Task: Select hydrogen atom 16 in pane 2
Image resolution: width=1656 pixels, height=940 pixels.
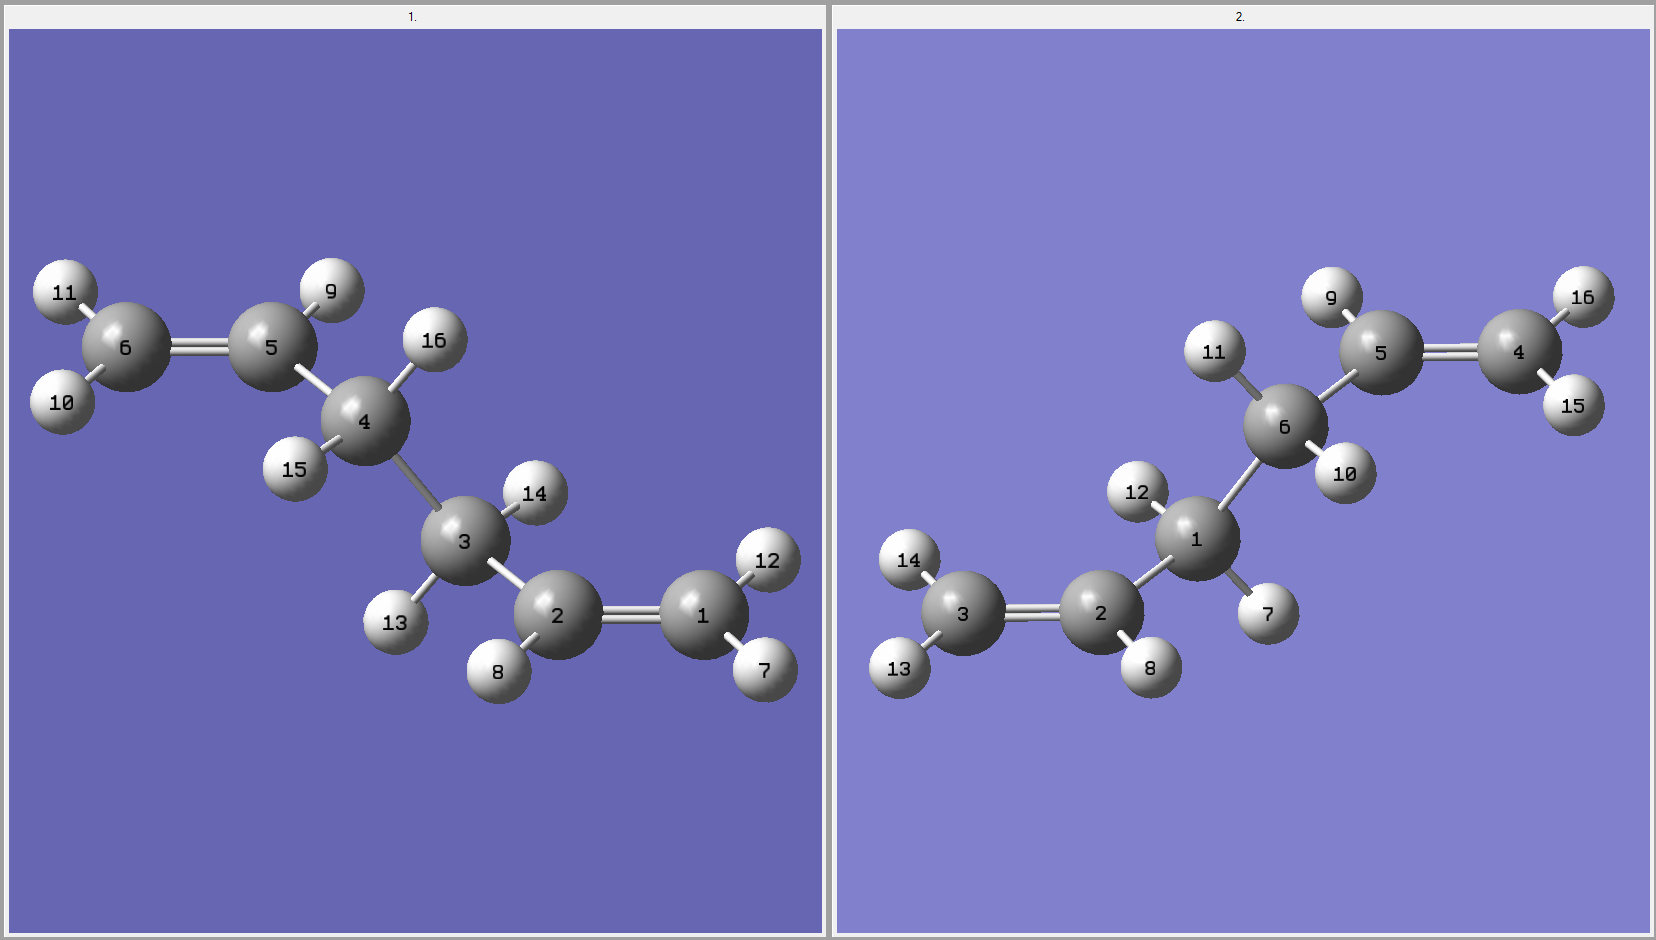Action: coord(1584,297)
